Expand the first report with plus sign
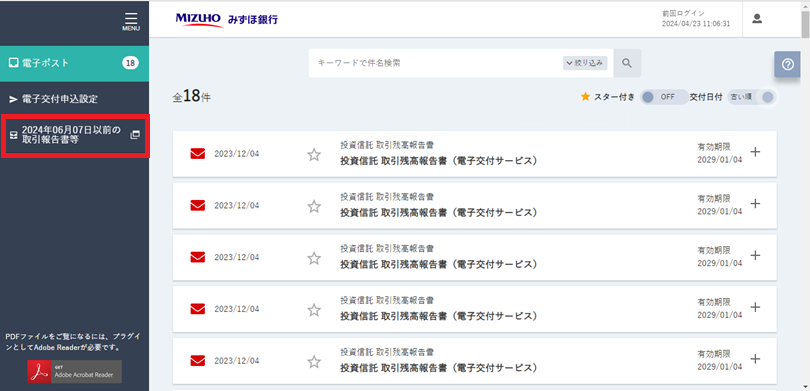Viewport: 810px width, 391px height. click(755, 152)
